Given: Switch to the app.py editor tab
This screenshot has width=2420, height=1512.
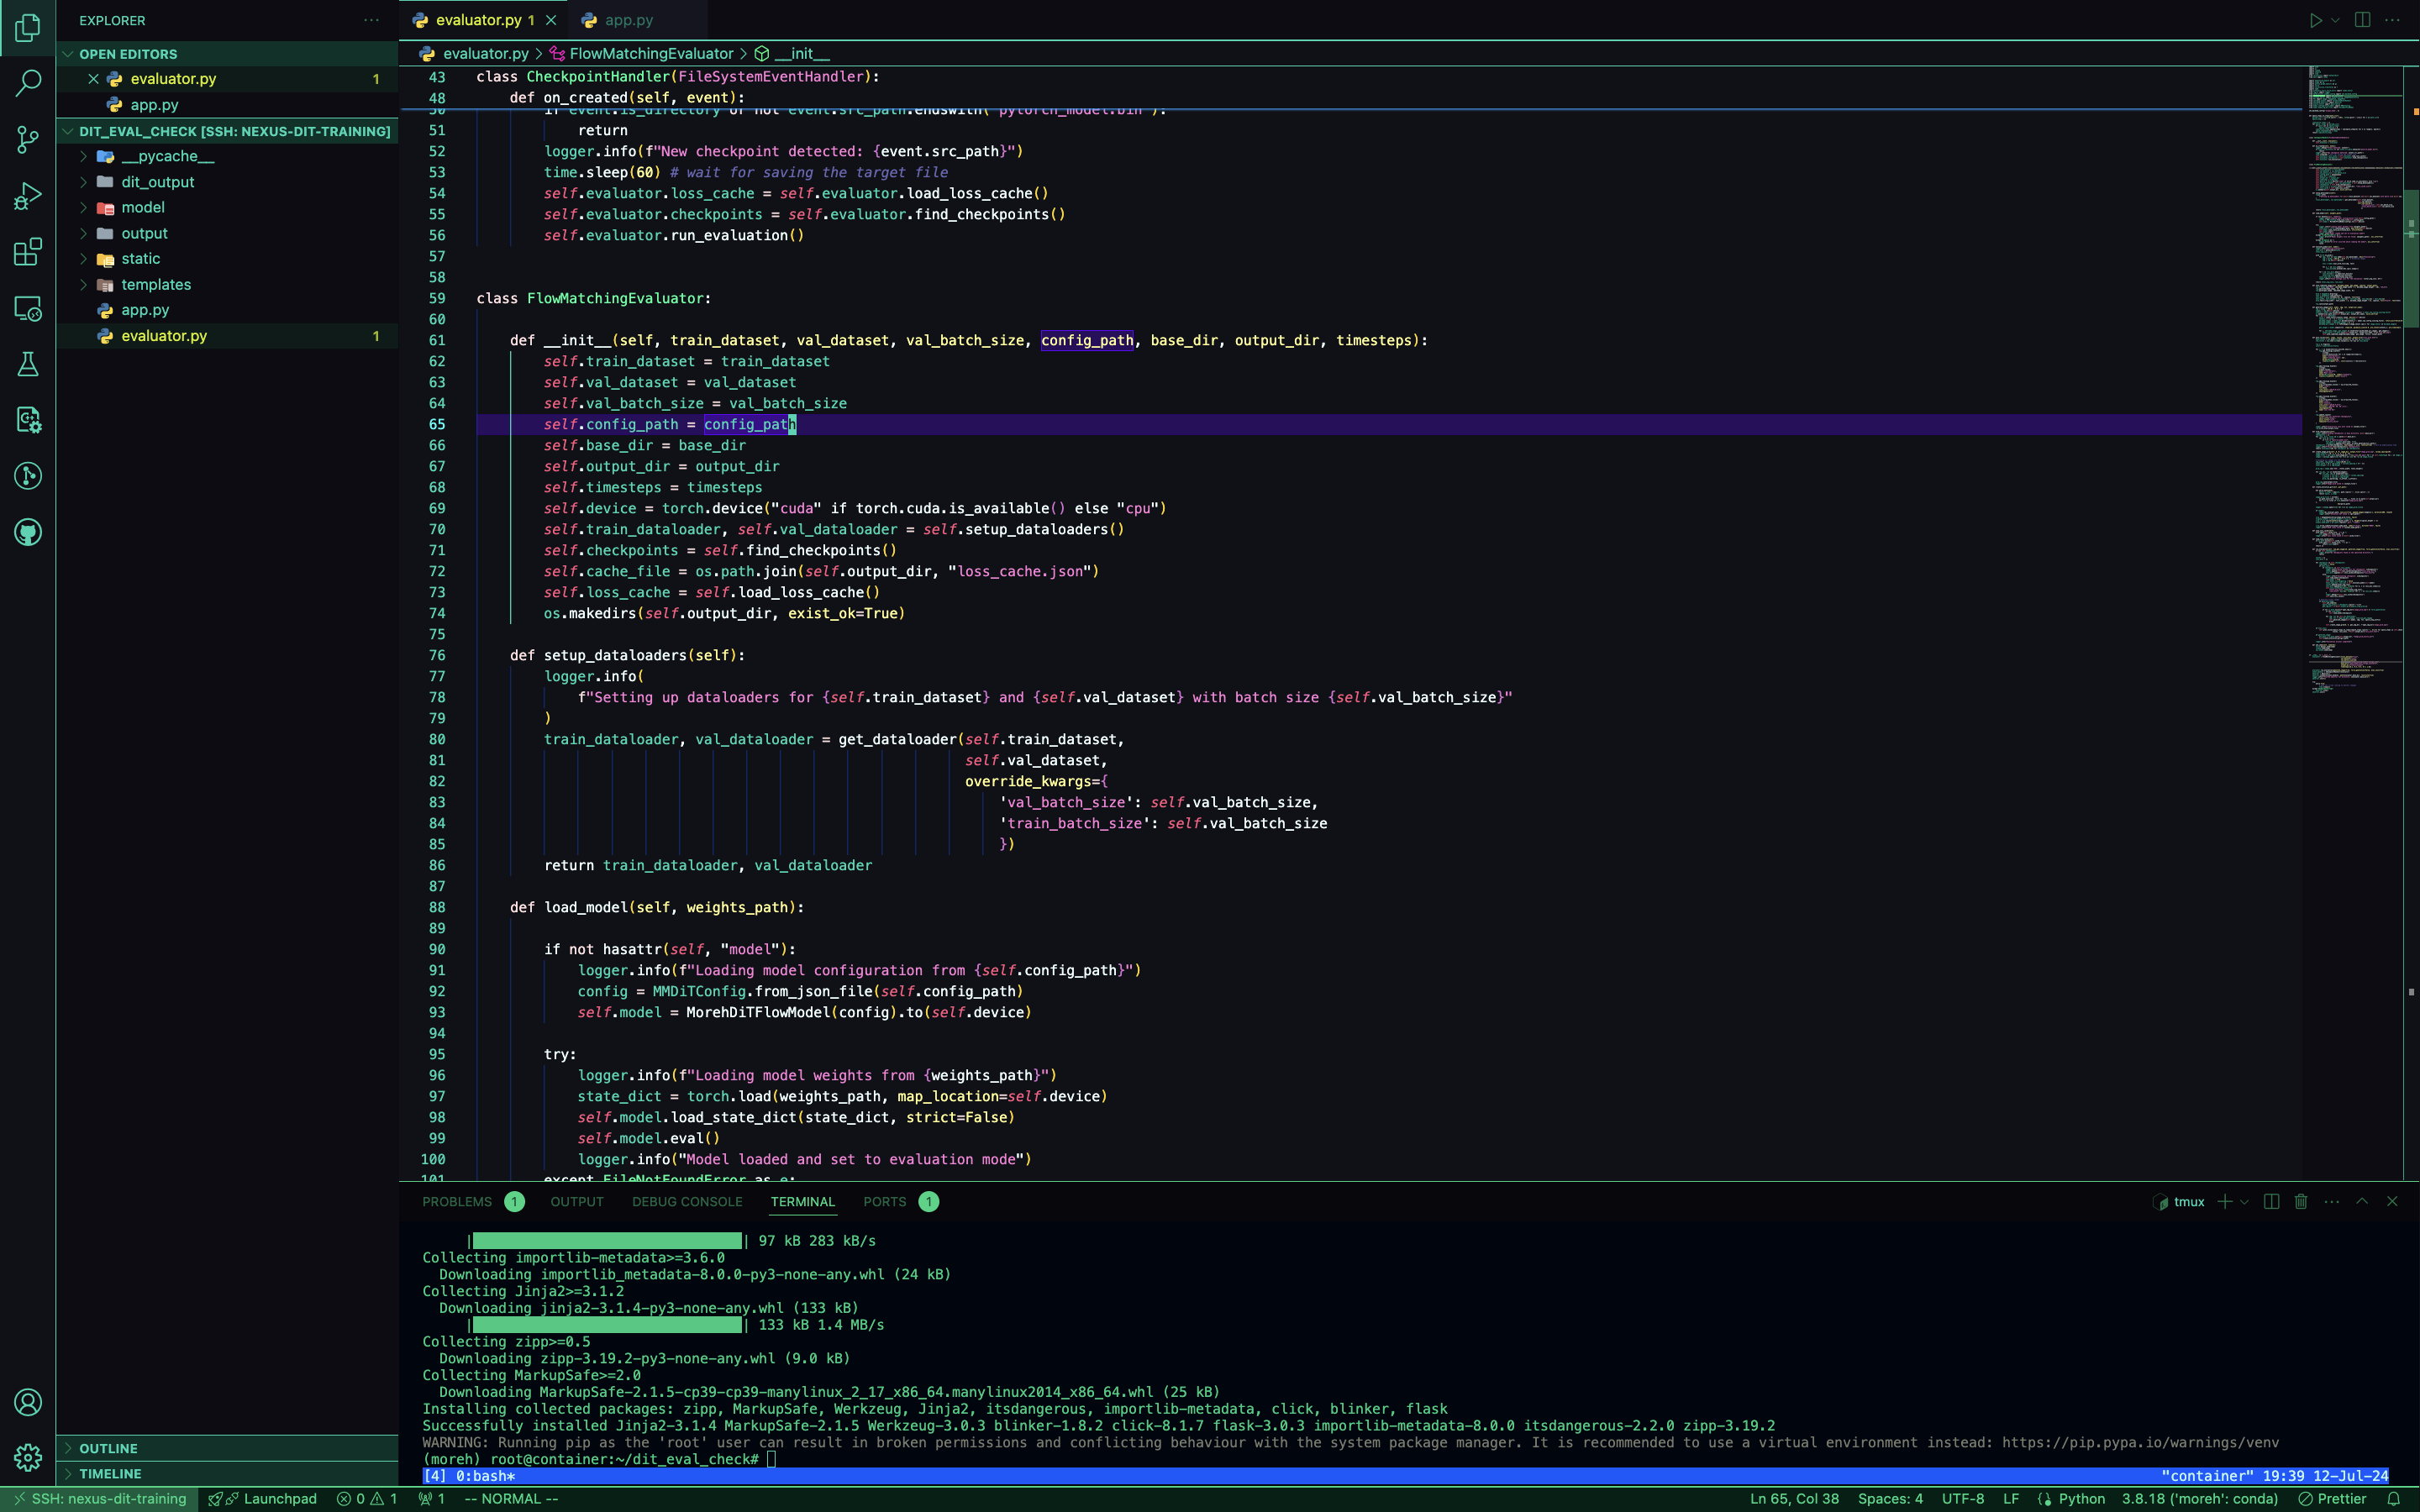Looking at the screenshot, I should point(628,20).
